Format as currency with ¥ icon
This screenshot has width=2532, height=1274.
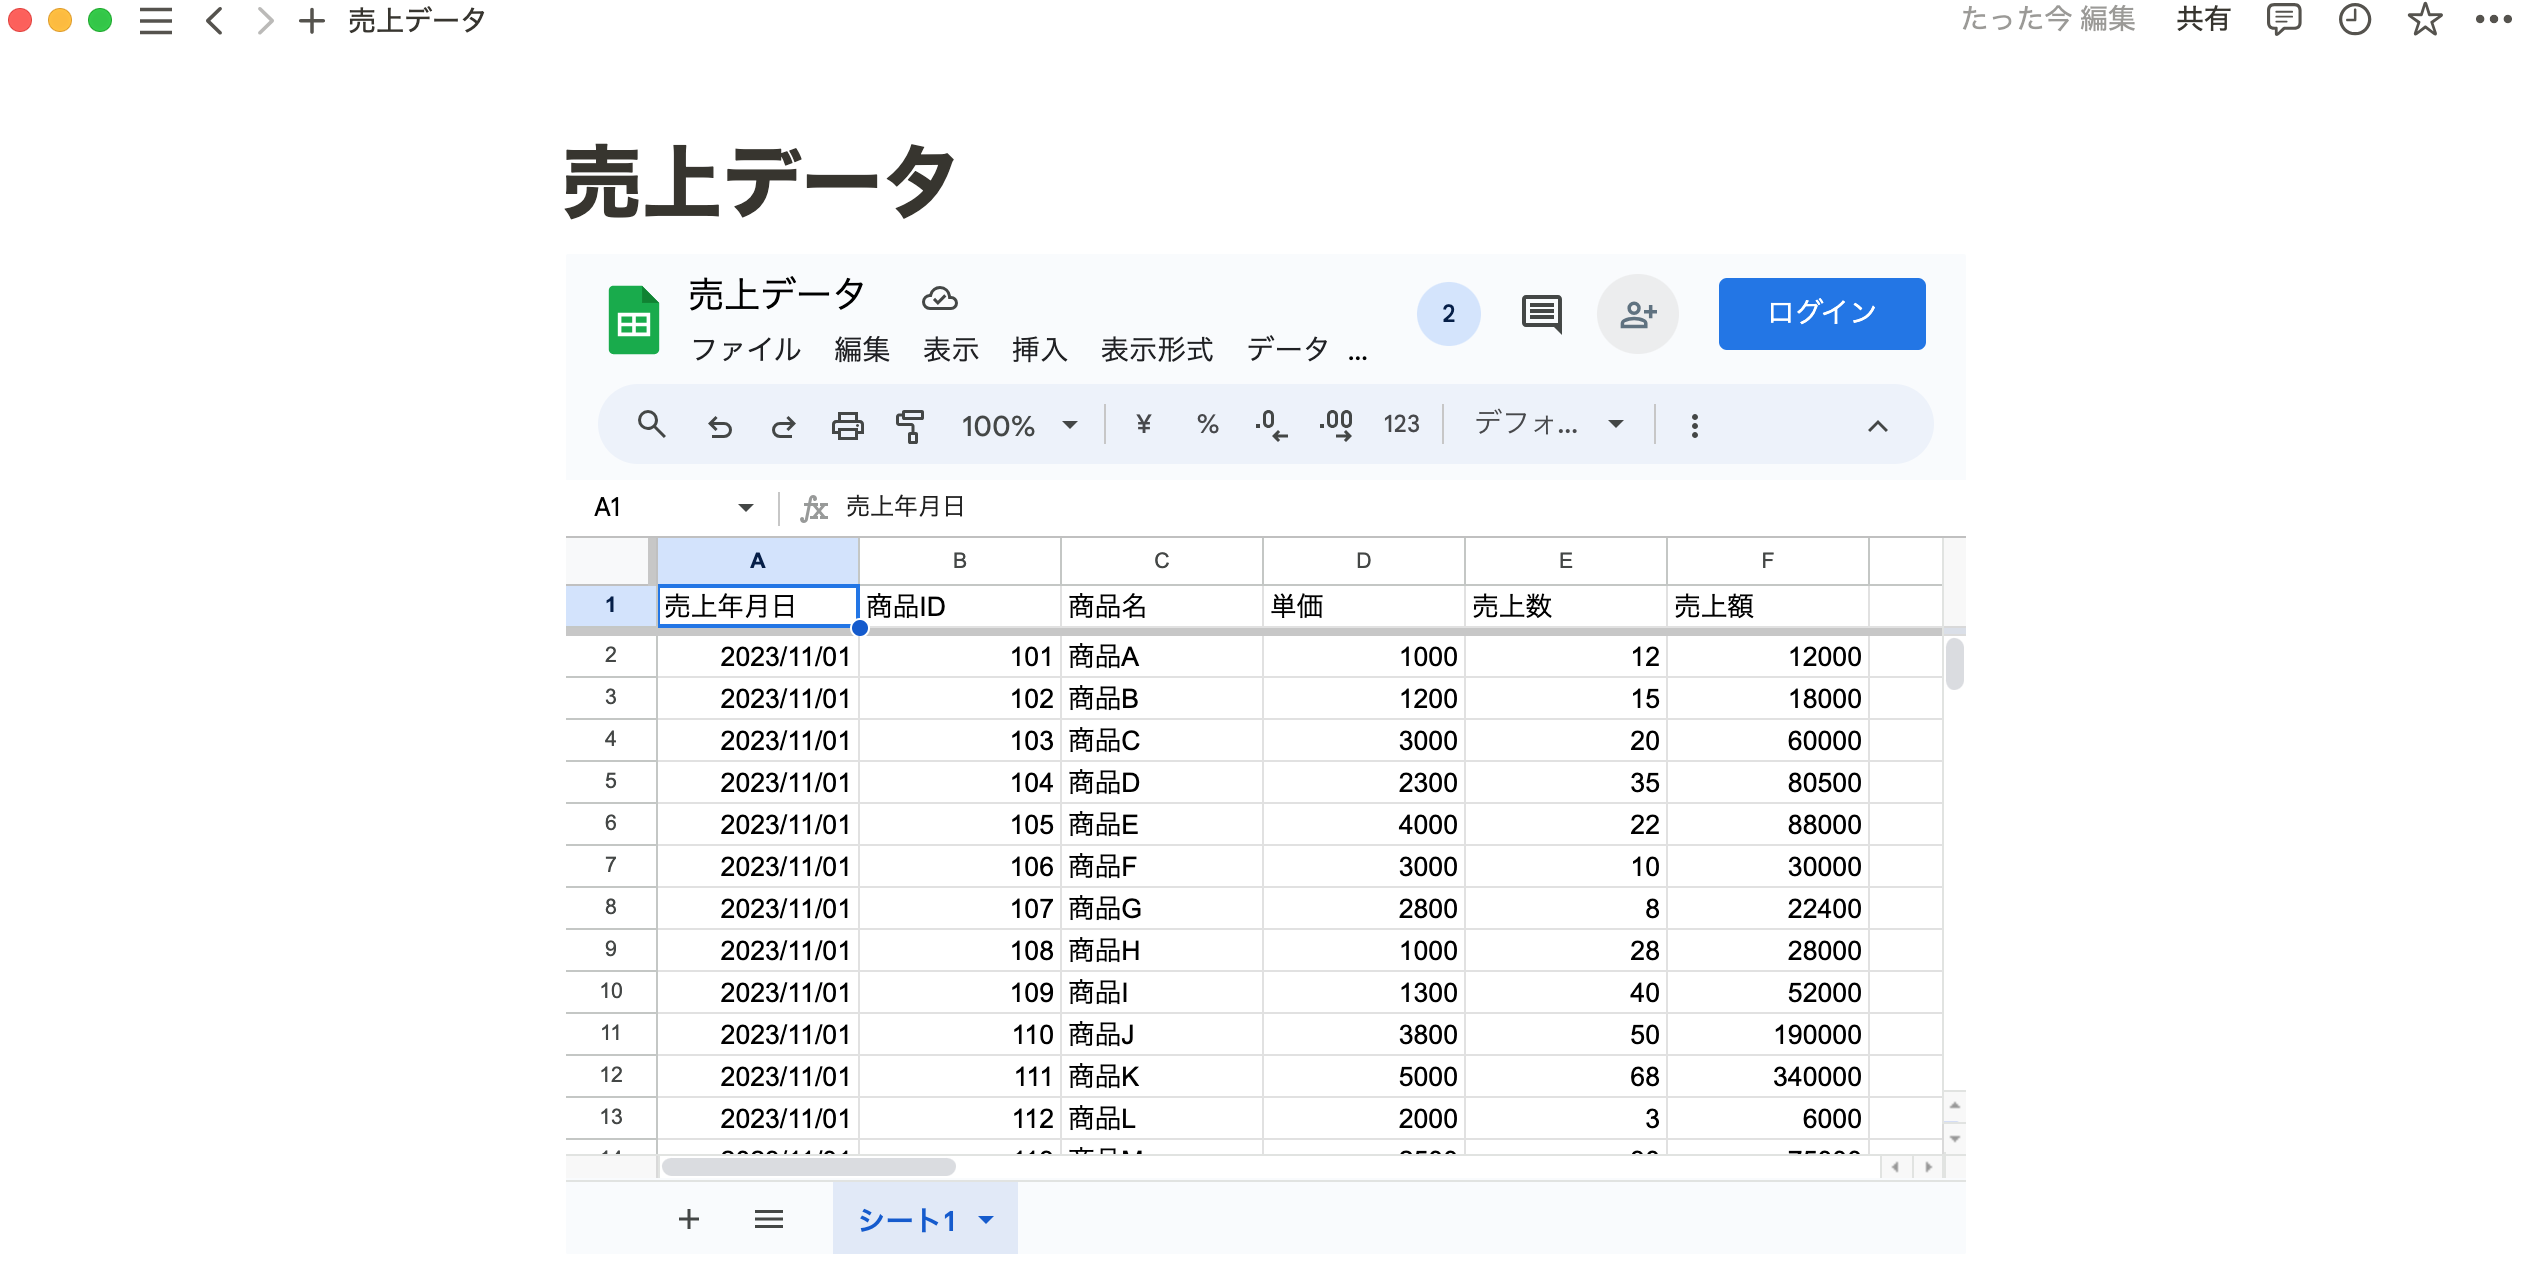(1144, 425)
